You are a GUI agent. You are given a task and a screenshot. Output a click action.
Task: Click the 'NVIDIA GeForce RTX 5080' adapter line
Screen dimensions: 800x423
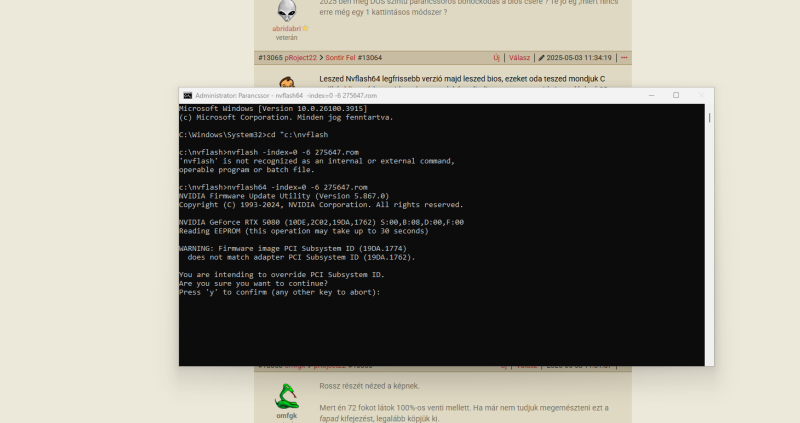tap(321, 222)
